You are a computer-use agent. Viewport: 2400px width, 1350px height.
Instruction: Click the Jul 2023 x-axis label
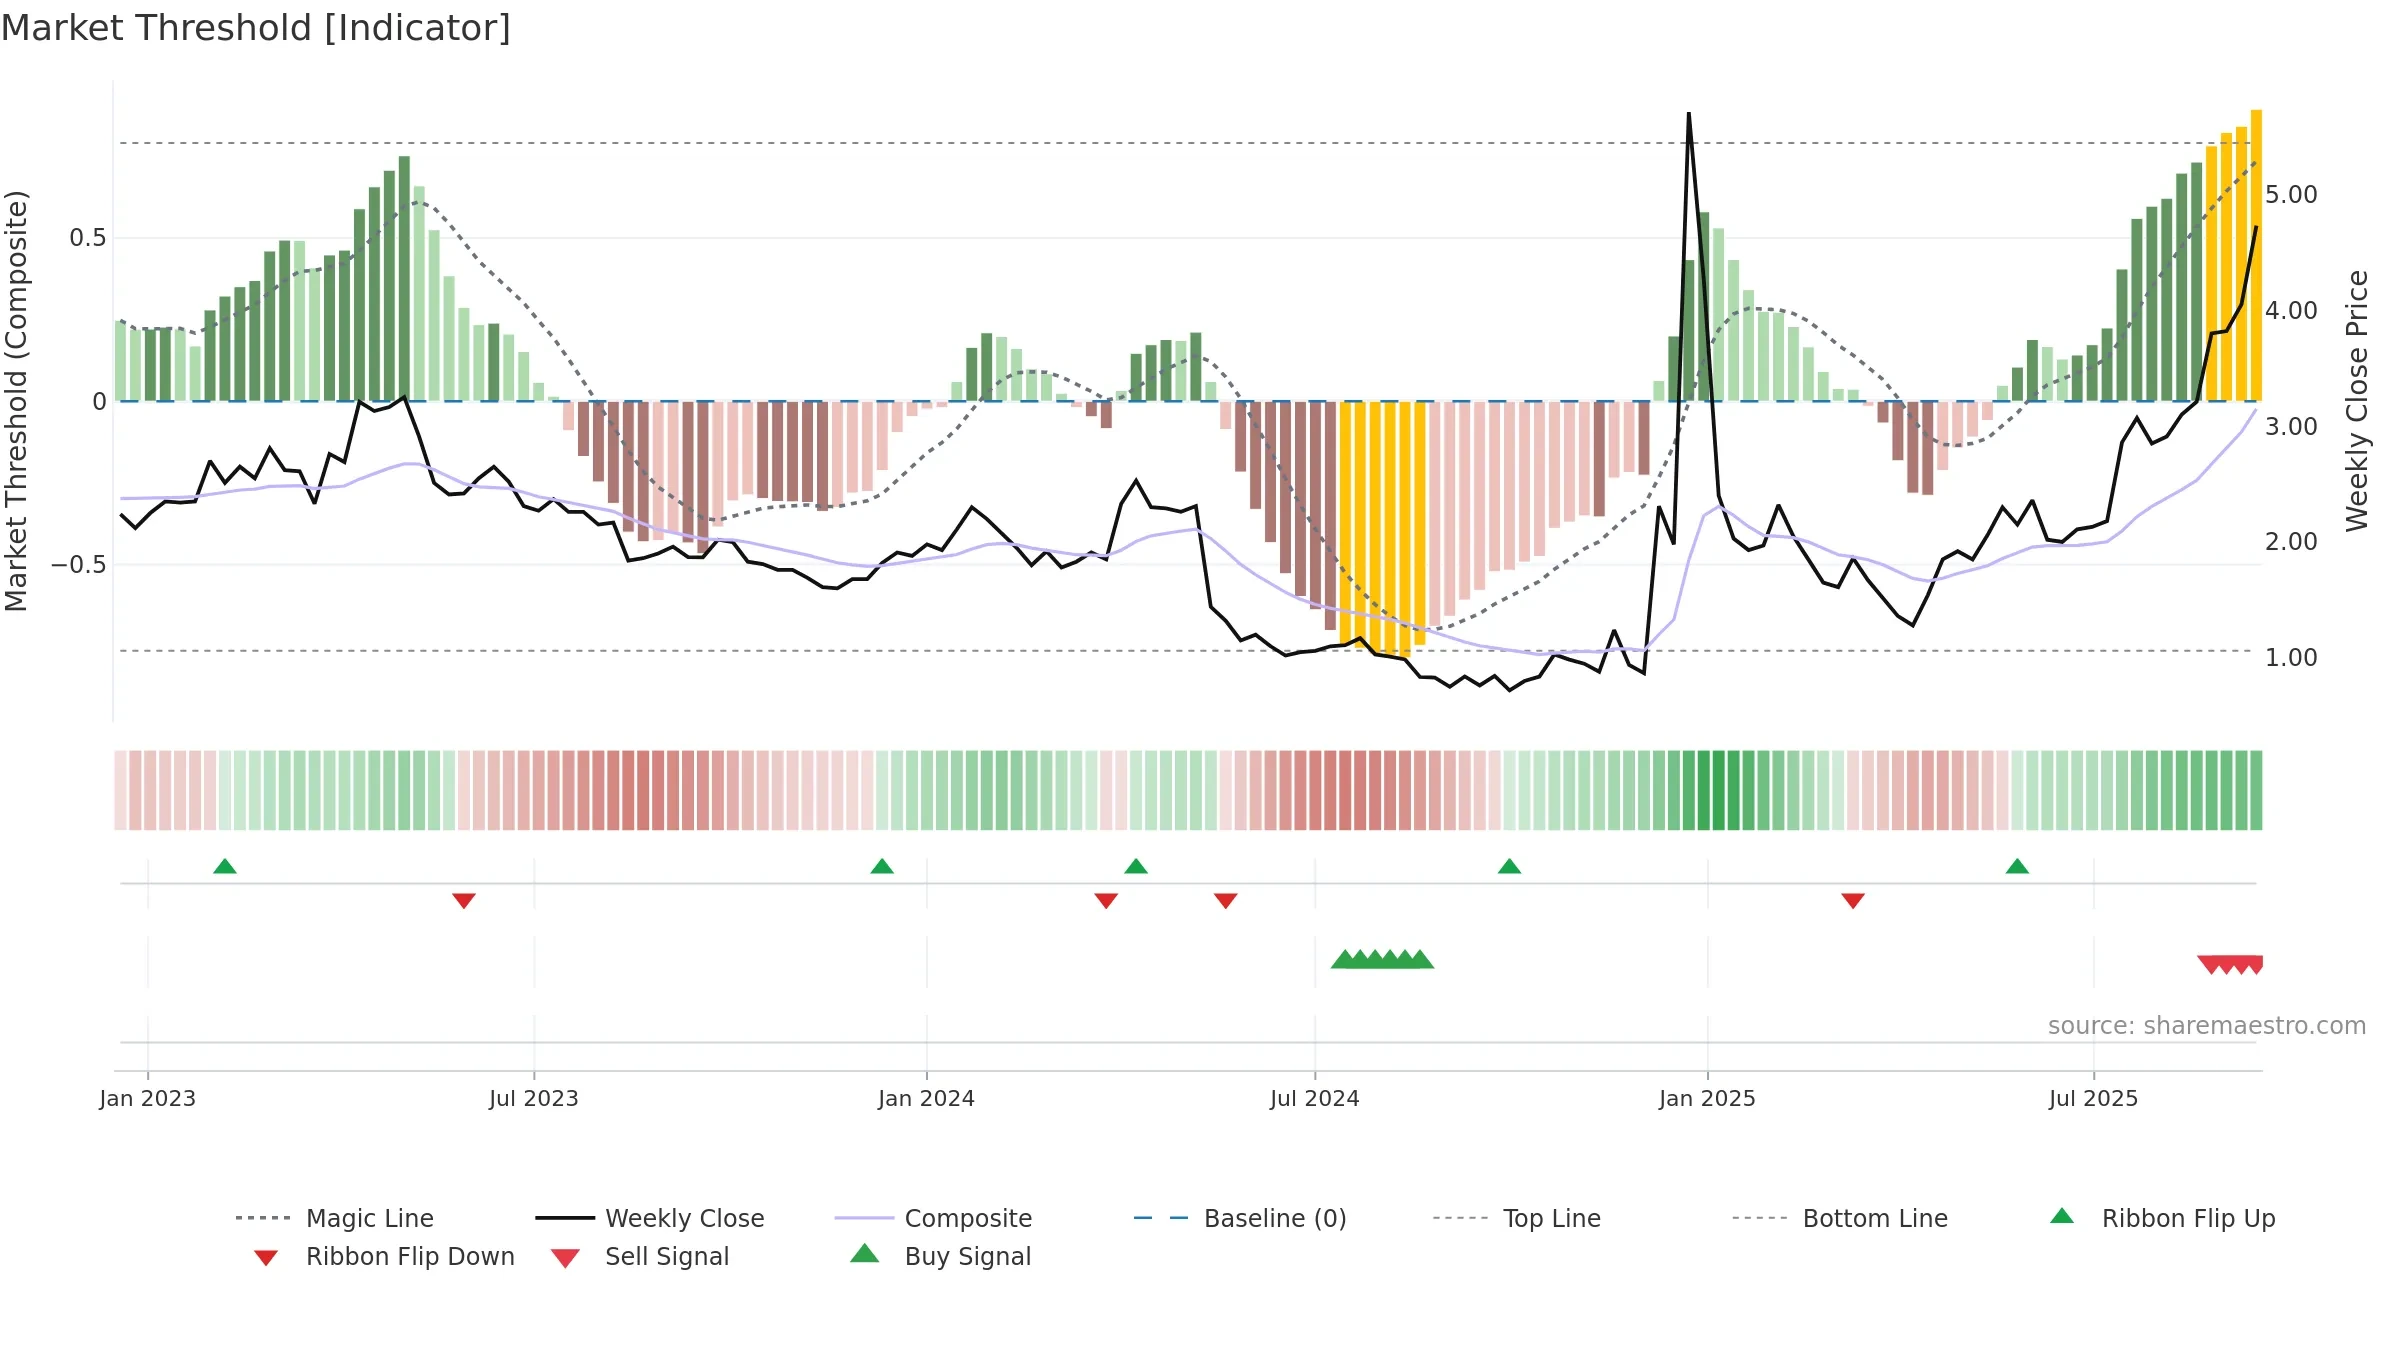[x=534, y=1098]
